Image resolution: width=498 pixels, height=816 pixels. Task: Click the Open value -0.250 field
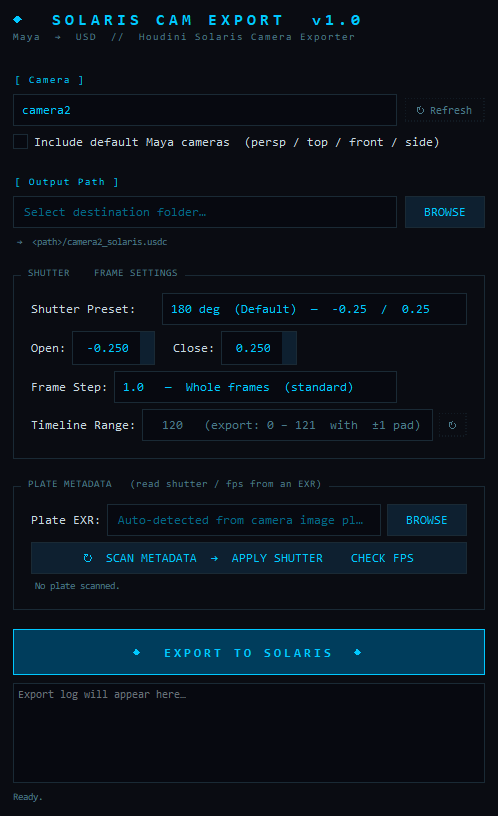click(107, 348)
